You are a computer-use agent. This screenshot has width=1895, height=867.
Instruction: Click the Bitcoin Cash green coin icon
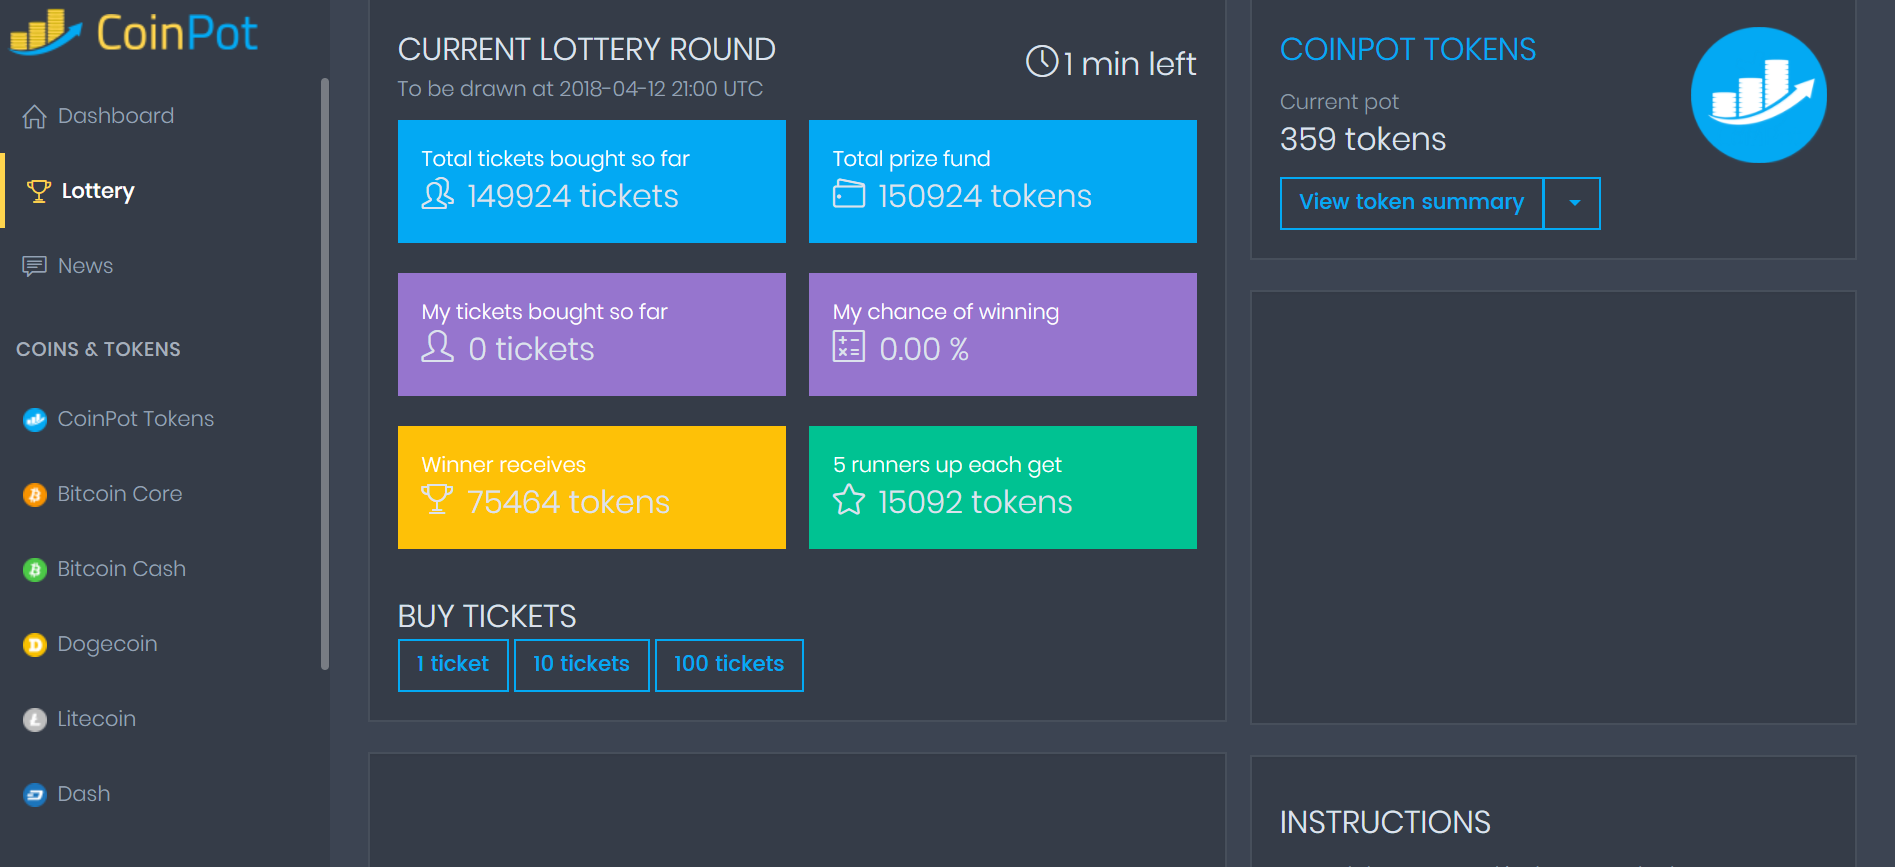point(35,570)
